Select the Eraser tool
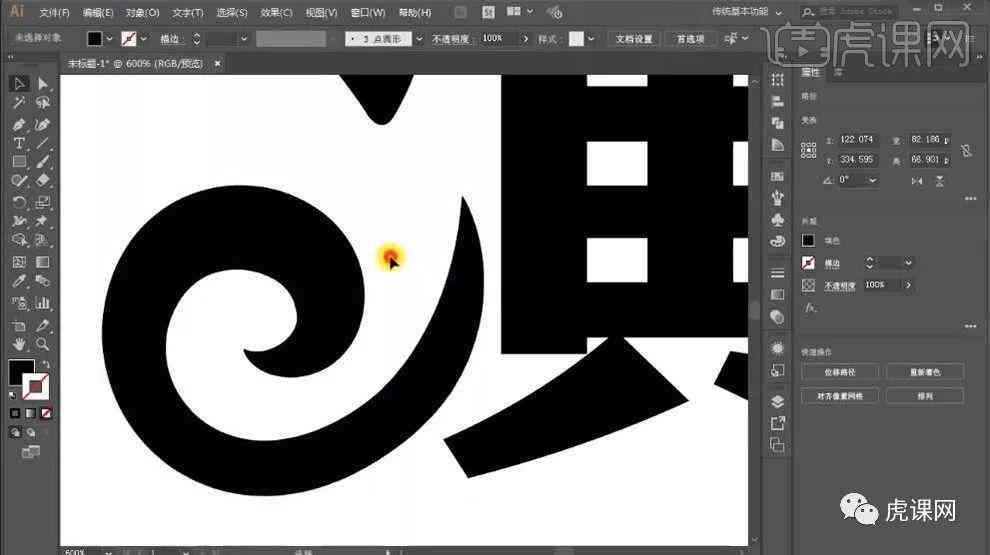990x555 pixels. coord(42,181)
